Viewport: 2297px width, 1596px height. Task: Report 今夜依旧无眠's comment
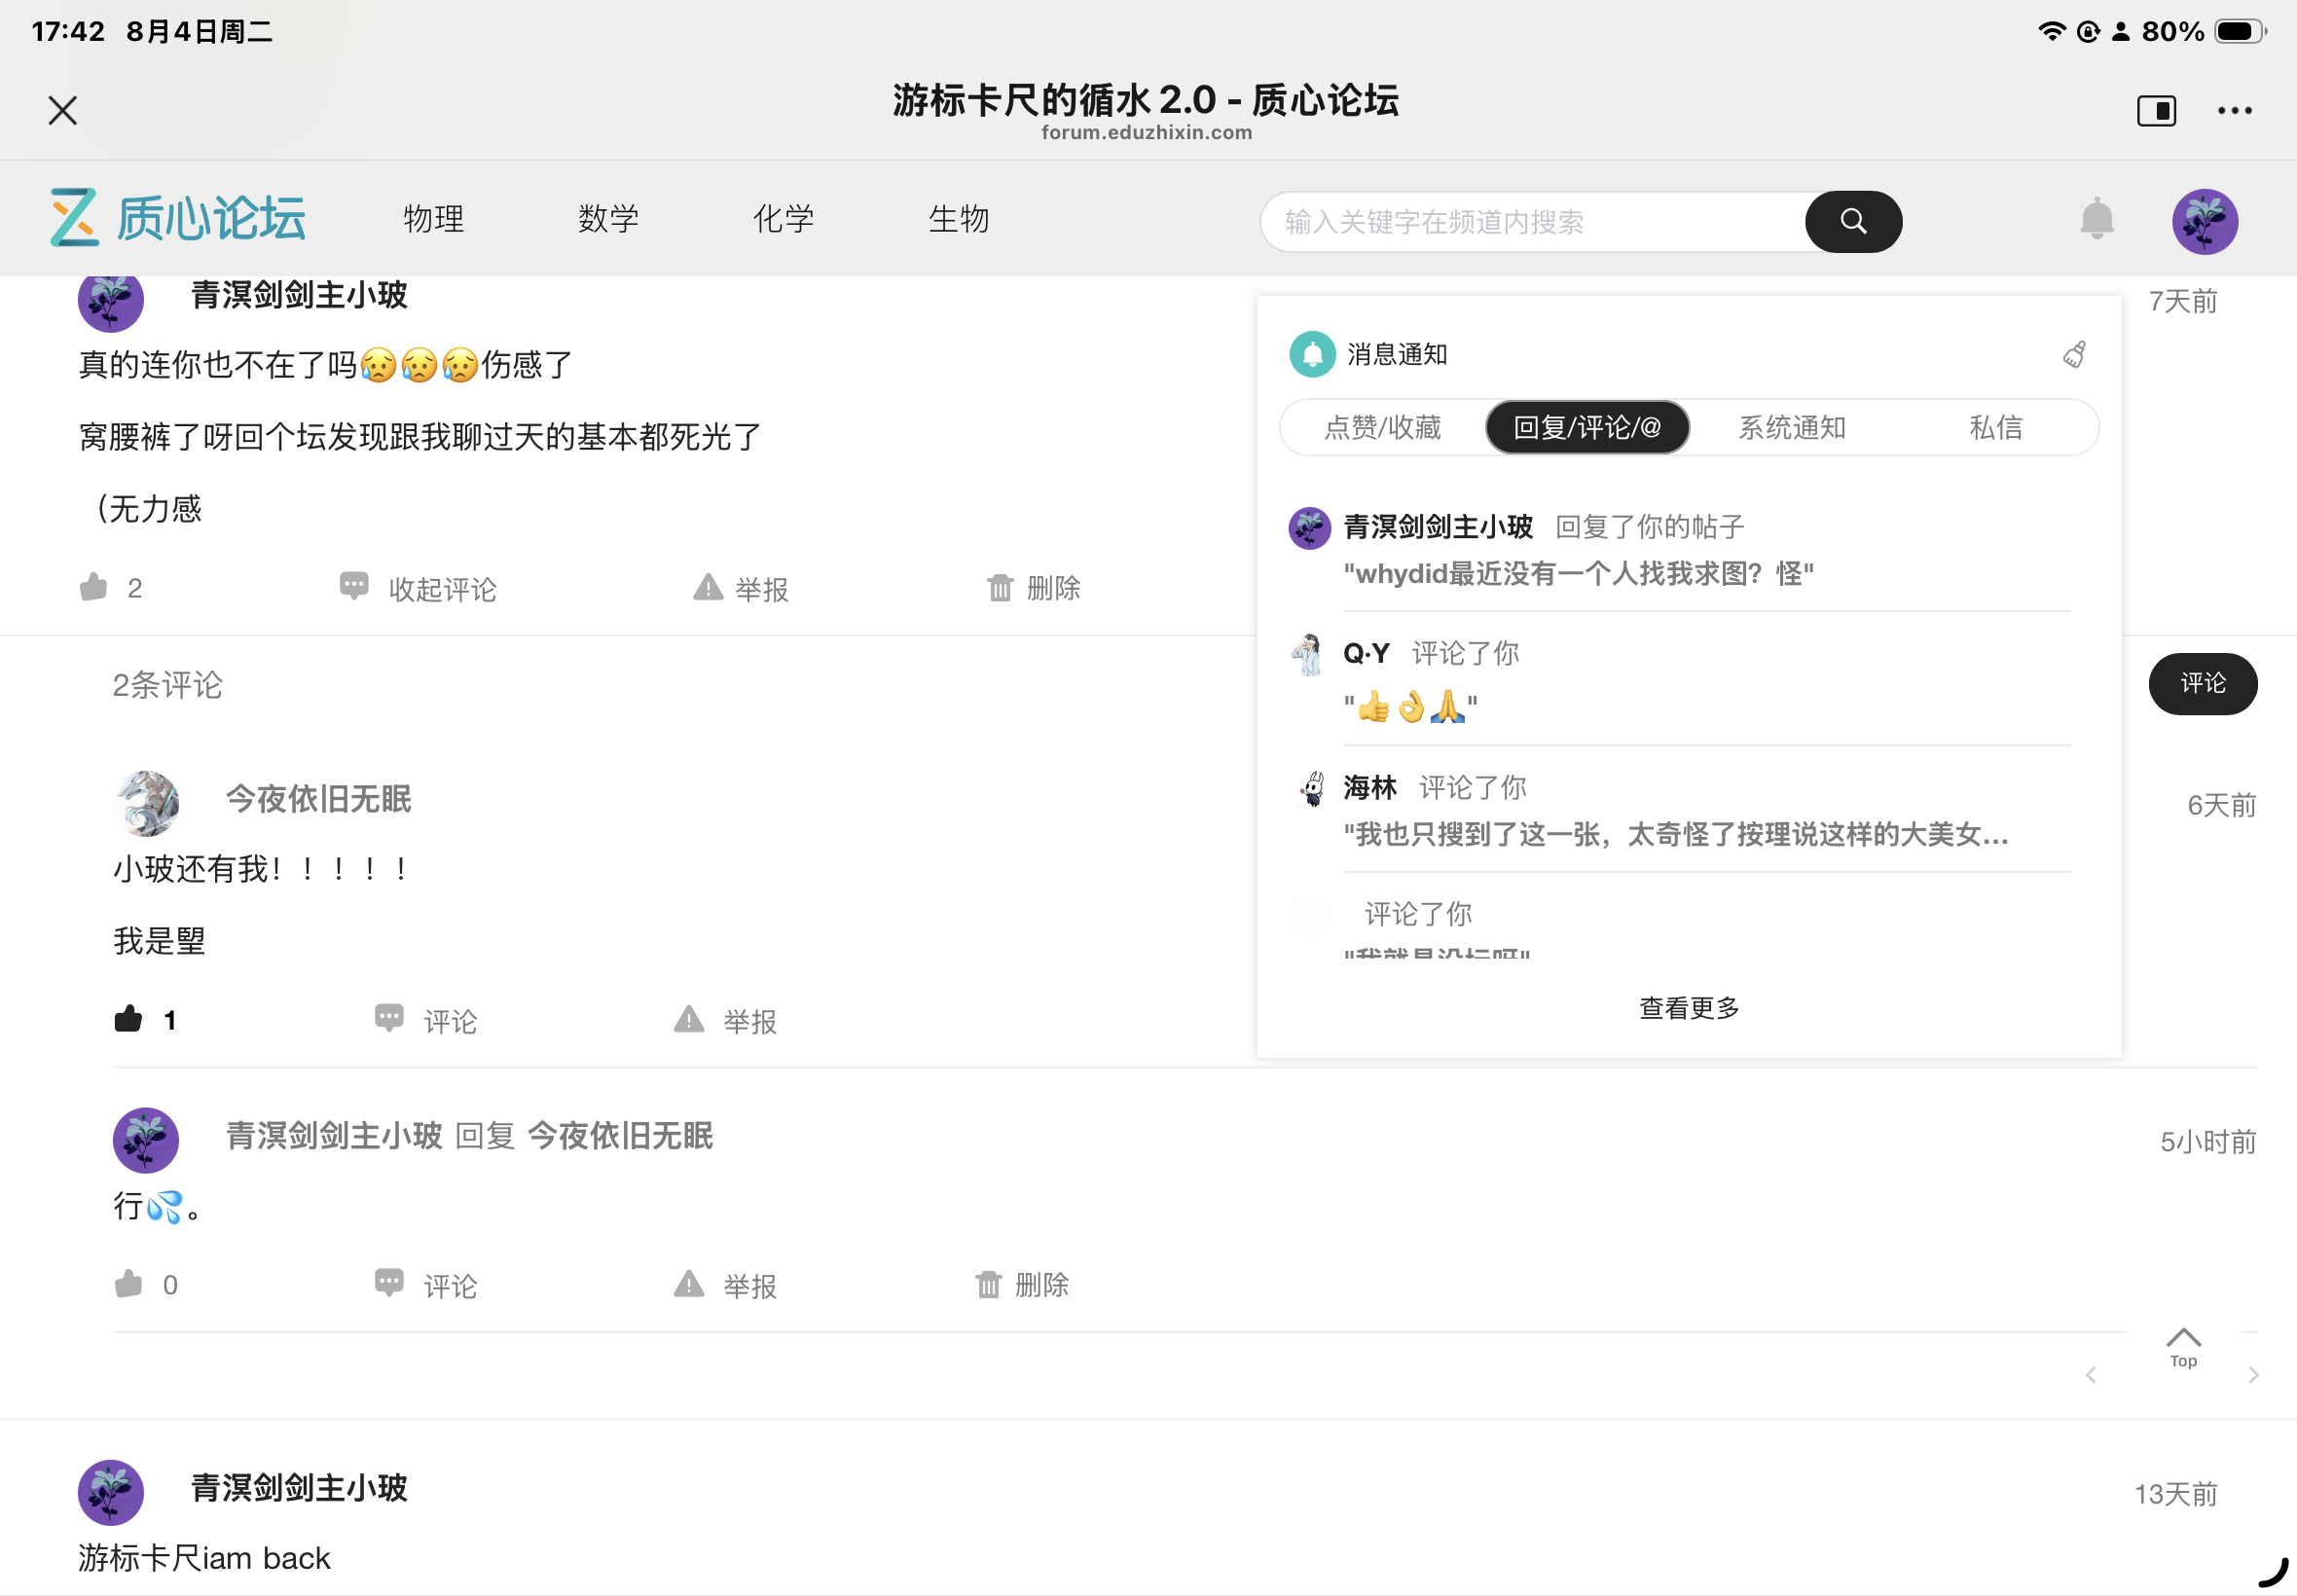pyautogui.click(x=726, y=1020)
